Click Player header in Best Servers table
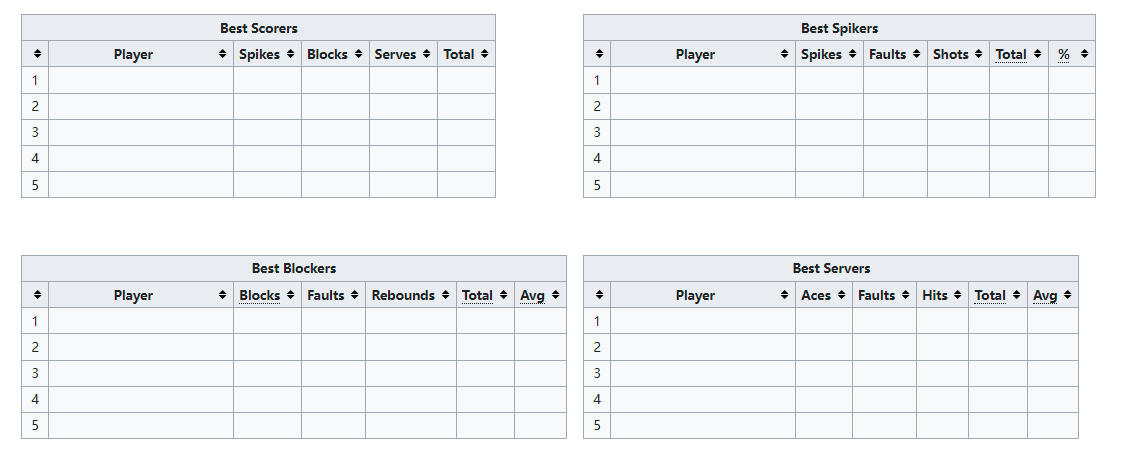 tap(695, 295)
